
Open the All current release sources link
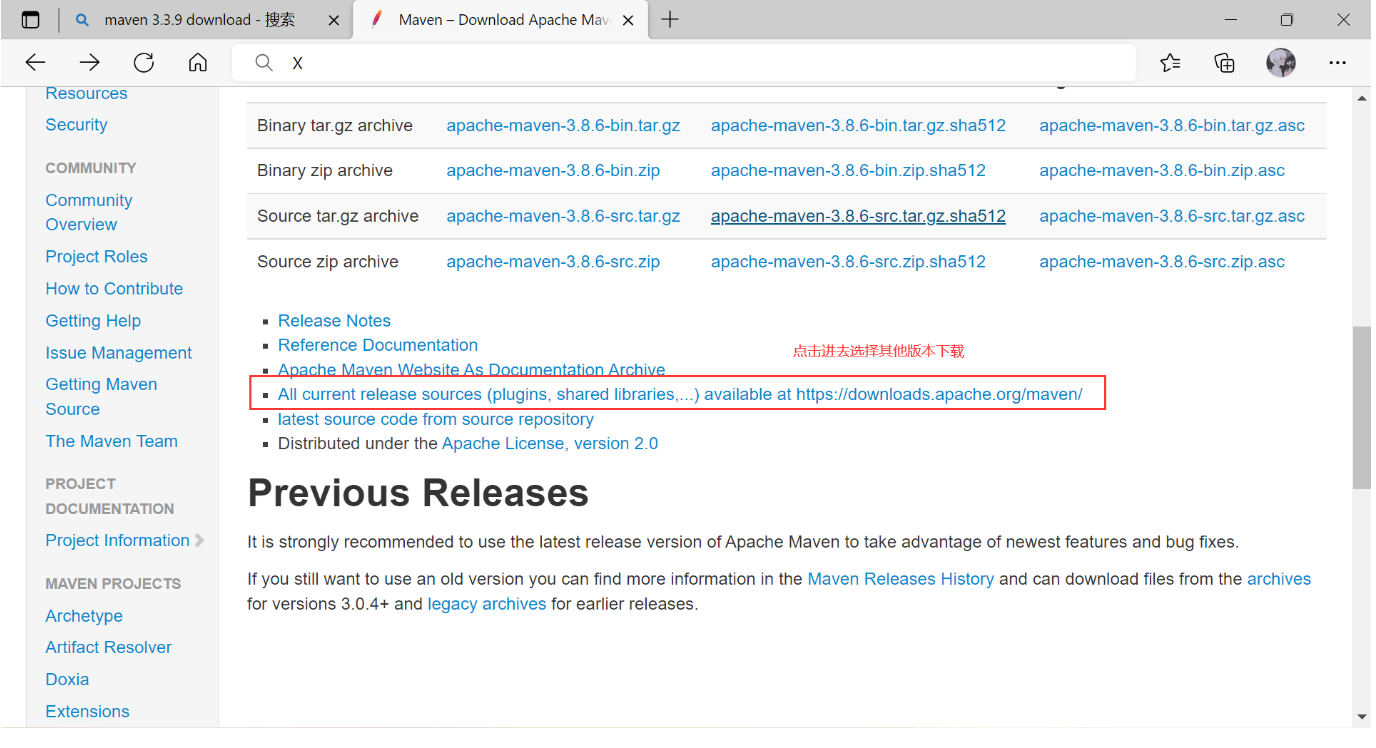tap(680, 394)
